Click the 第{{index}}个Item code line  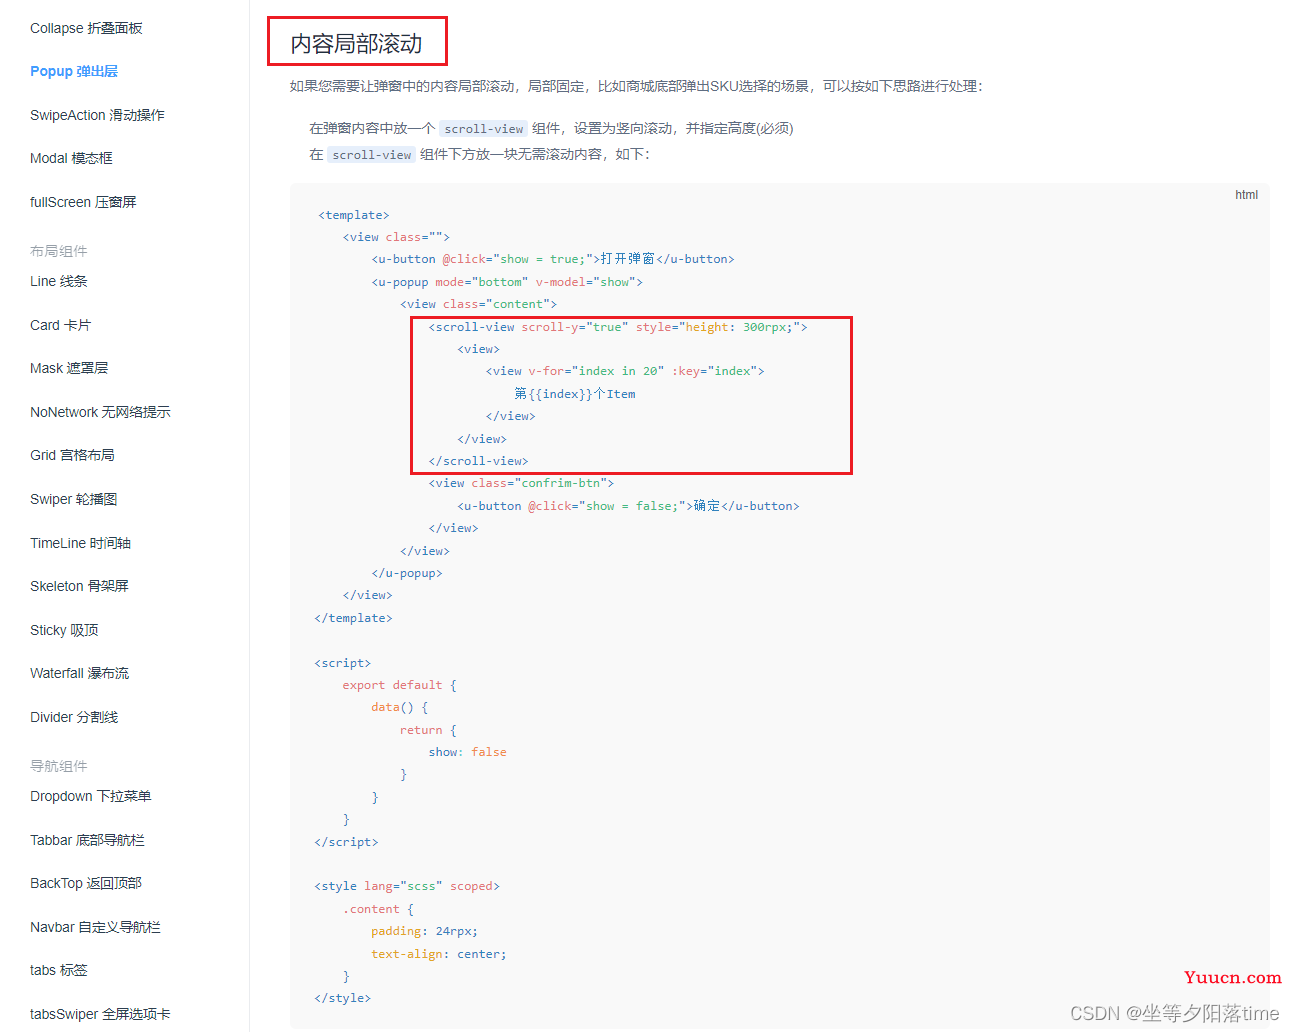[x=575, y=394]
